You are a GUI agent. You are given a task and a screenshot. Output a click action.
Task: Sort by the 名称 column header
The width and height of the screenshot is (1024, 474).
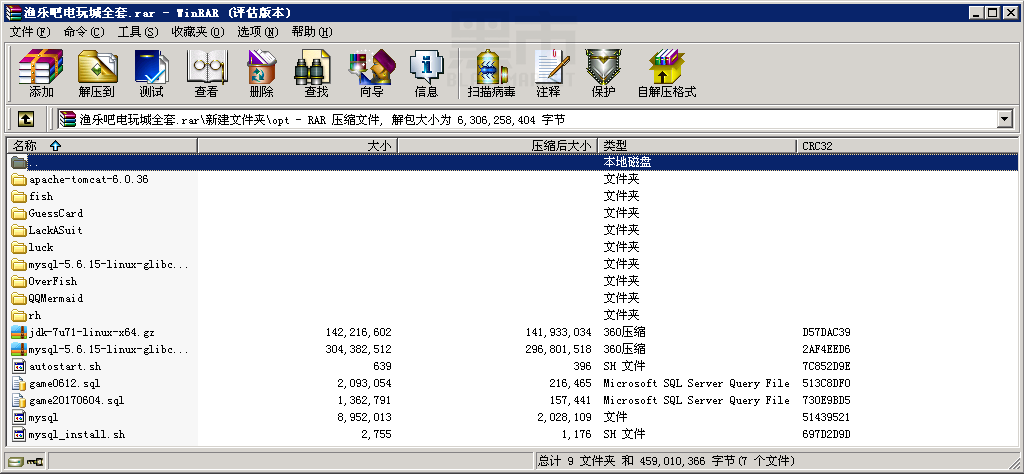click(x=103, y=146)
